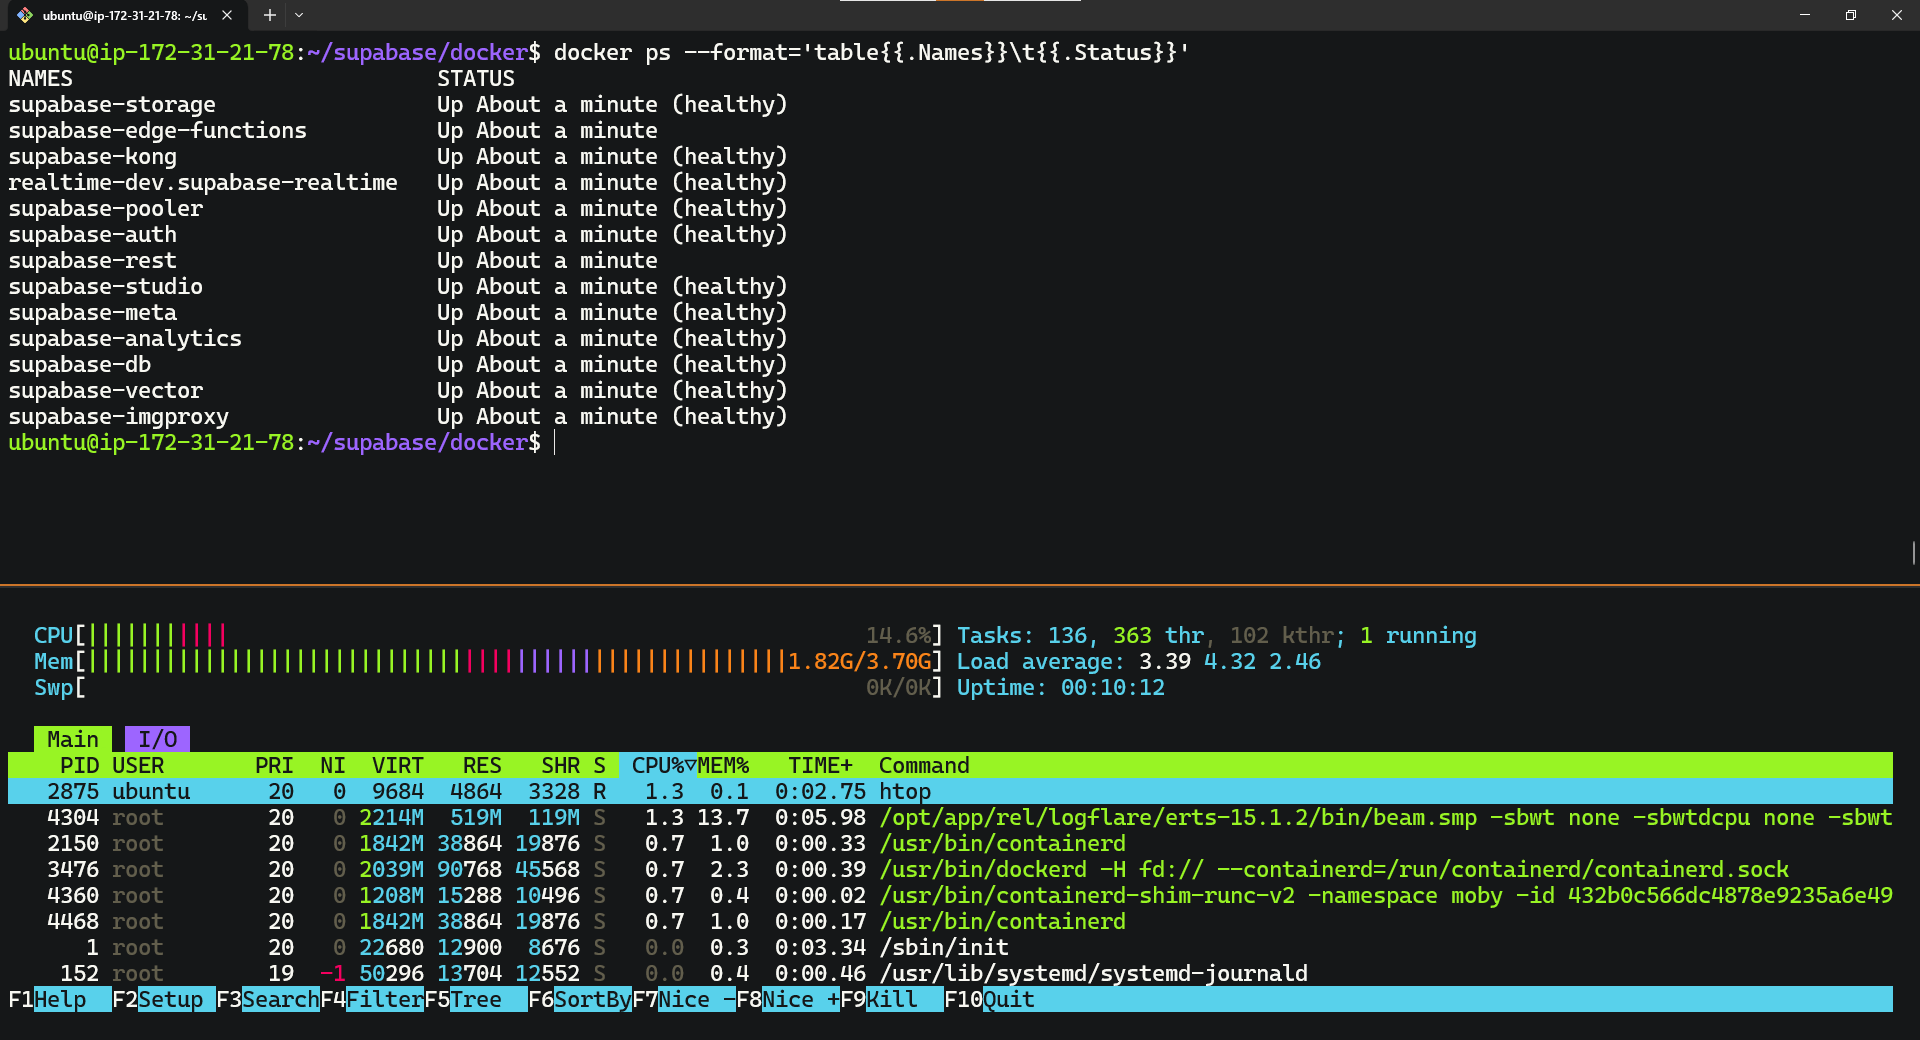1920x1040 pixels.
Task: Select the /sbin/init process row
Action: (950, 947)
